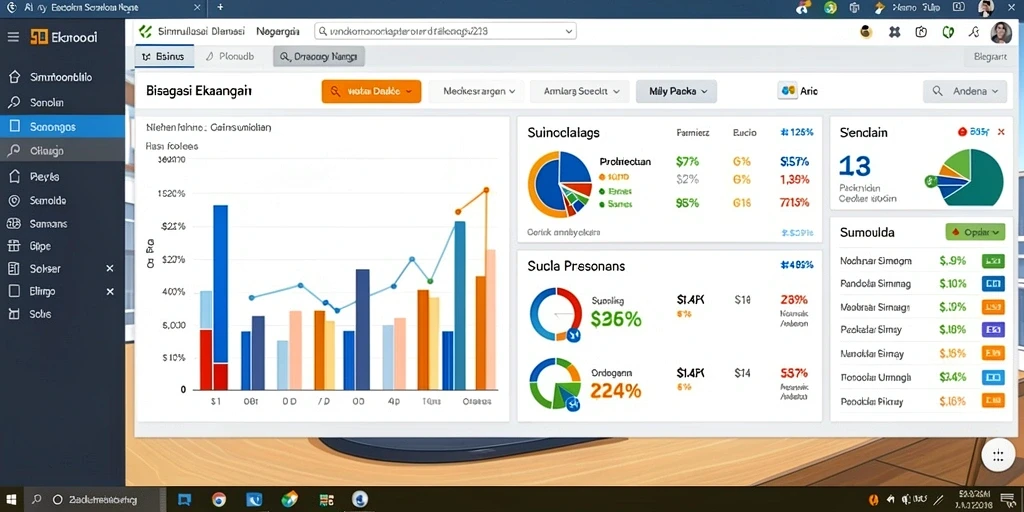This screenshot has width=1024, height=512.
Task: Open the round floating grid button
Action: [997, 456]
